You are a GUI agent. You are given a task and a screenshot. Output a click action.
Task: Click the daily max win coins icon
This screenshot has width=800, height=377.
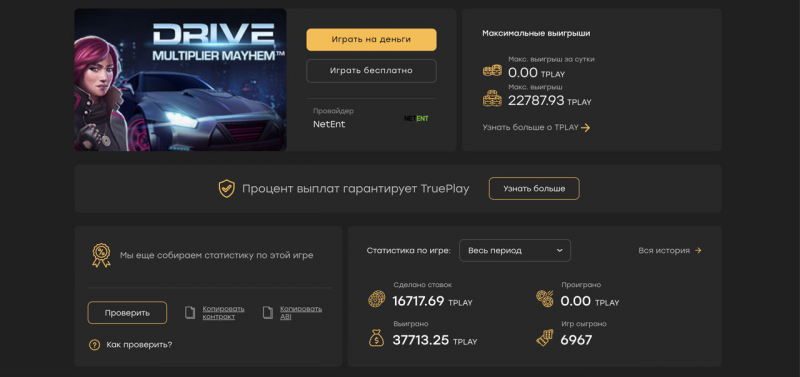[492, 70]
